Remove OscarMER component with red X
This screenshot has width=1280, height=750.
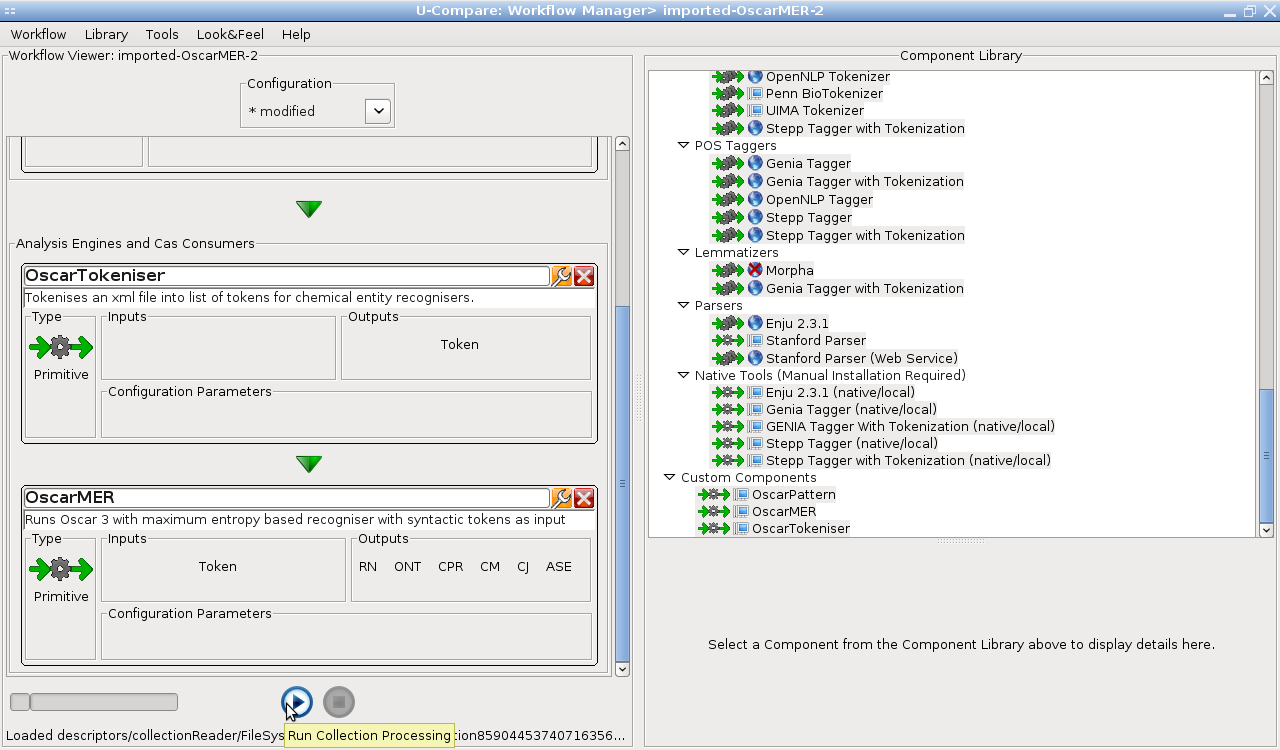(x=584, y=498)
